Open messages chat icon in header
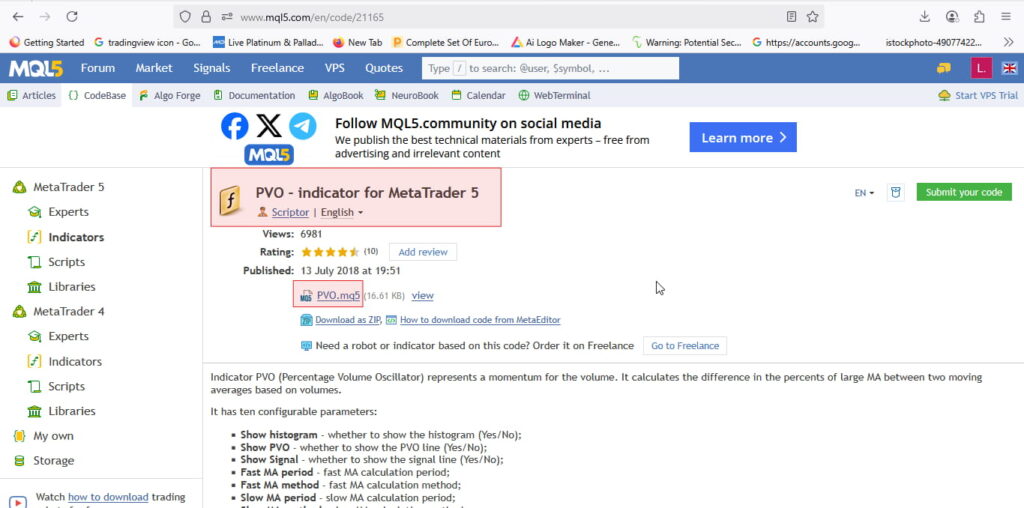Screen dimensions: 1024x508 tap(944, 68)
